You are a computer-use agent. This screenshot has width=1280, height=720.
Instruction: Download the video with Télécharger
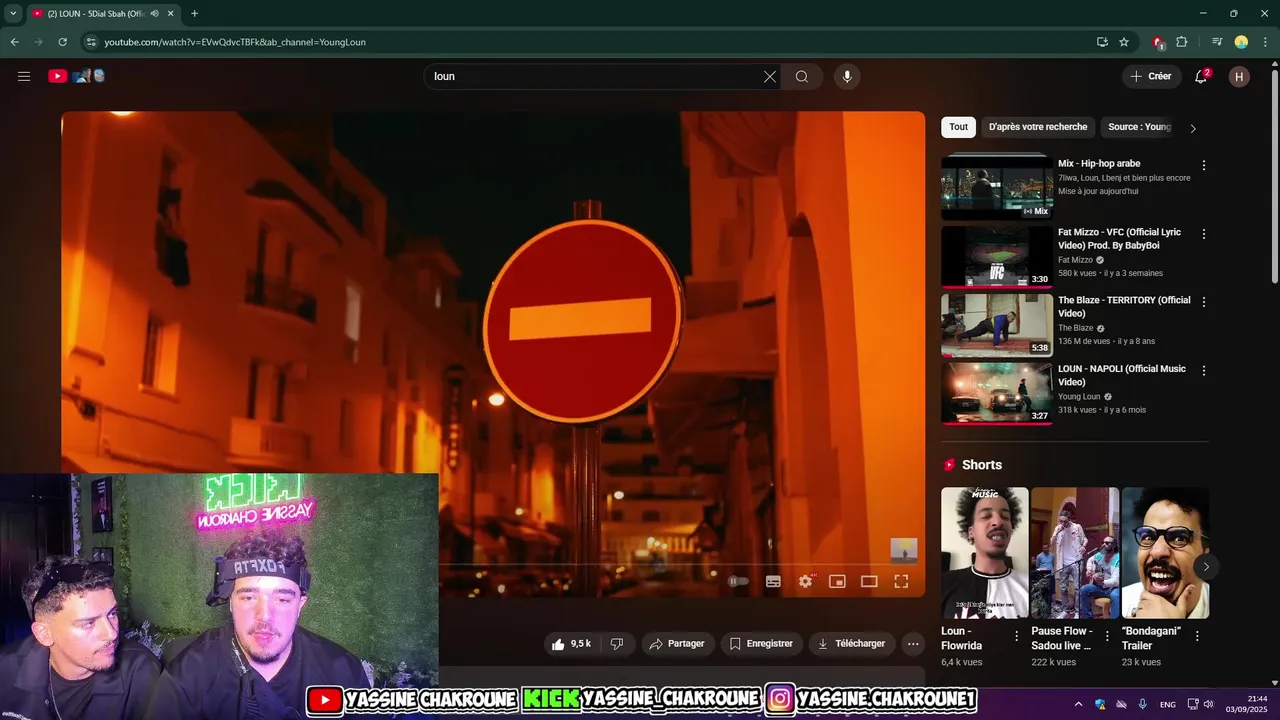[851, 644]
